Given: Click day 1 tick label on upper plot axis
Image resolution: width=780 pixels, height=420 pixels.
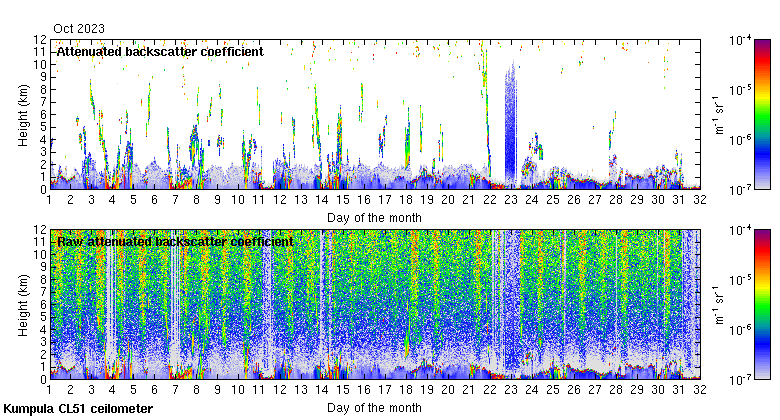Looking at the screenshot, I should tap(49, 200).
